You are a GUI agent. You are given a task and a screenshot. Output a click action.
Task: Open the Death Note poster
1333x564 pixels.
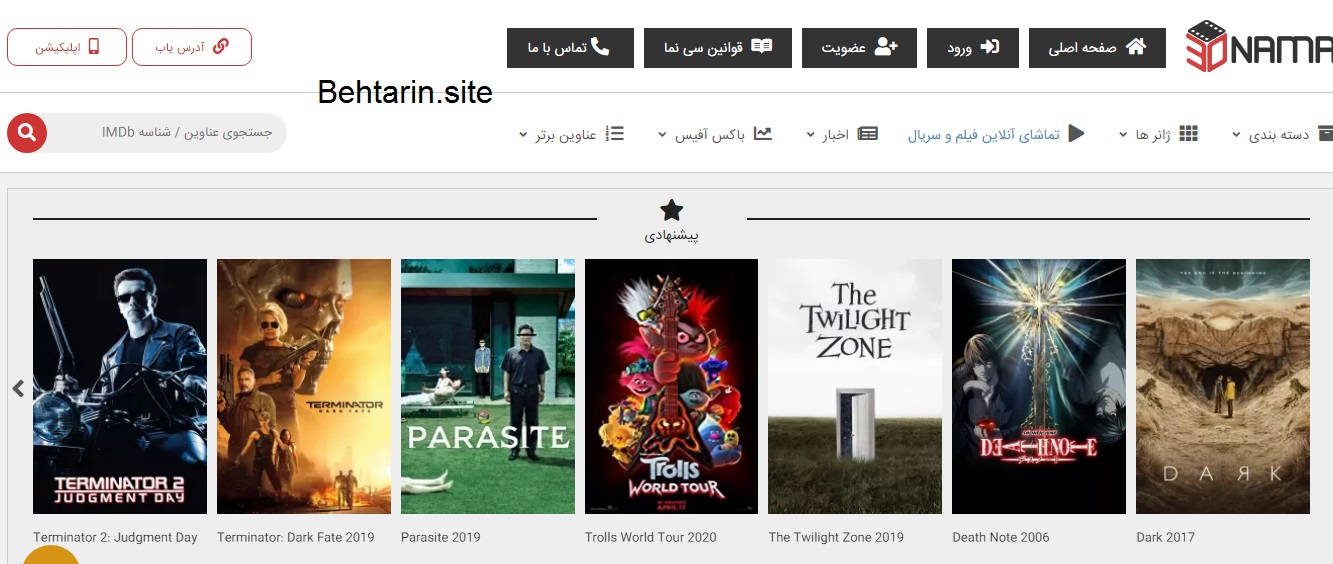point(1039,386)
